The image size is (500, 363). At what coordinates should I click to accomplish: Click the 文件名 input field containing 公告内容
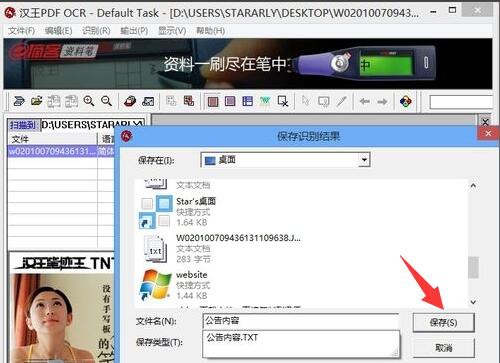pos(301,321)
